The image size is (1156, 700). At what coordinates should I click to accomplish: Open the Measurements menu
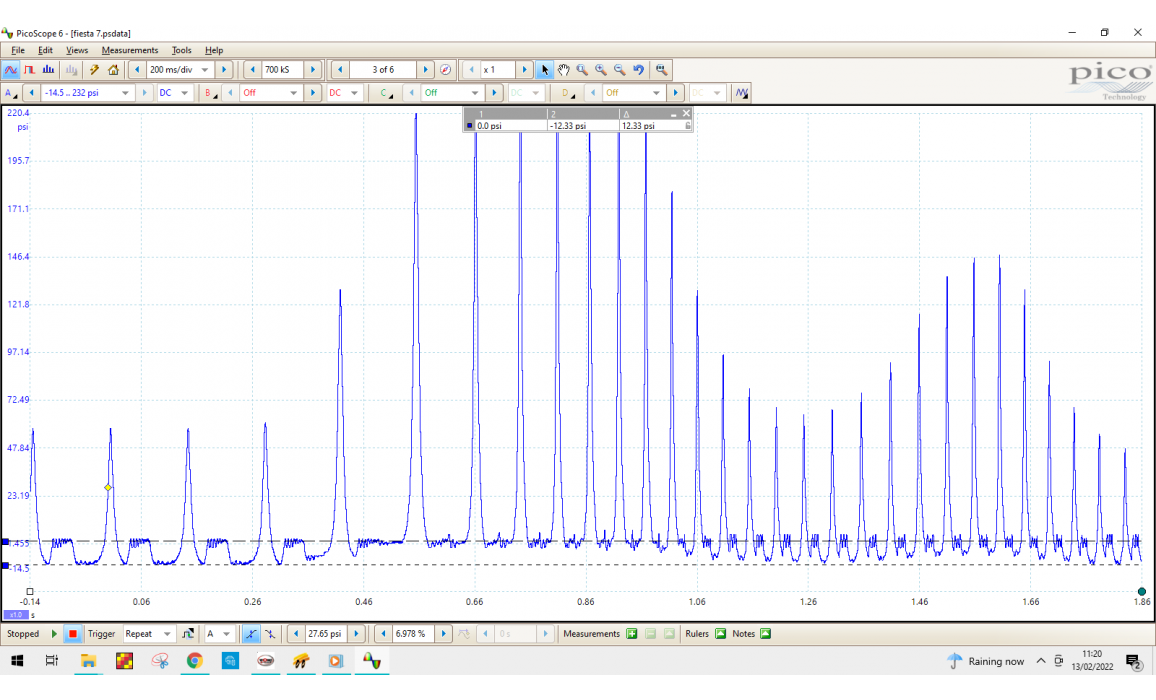click(129, 50)
